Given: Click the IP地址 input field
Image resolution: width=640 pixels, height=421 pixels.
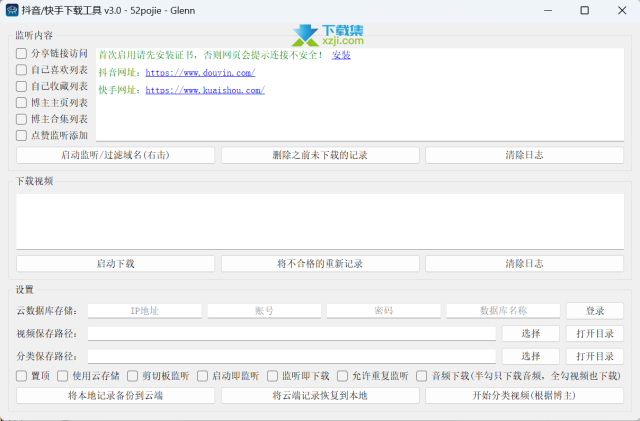Looking at the screenshot, I should [145, 311].
